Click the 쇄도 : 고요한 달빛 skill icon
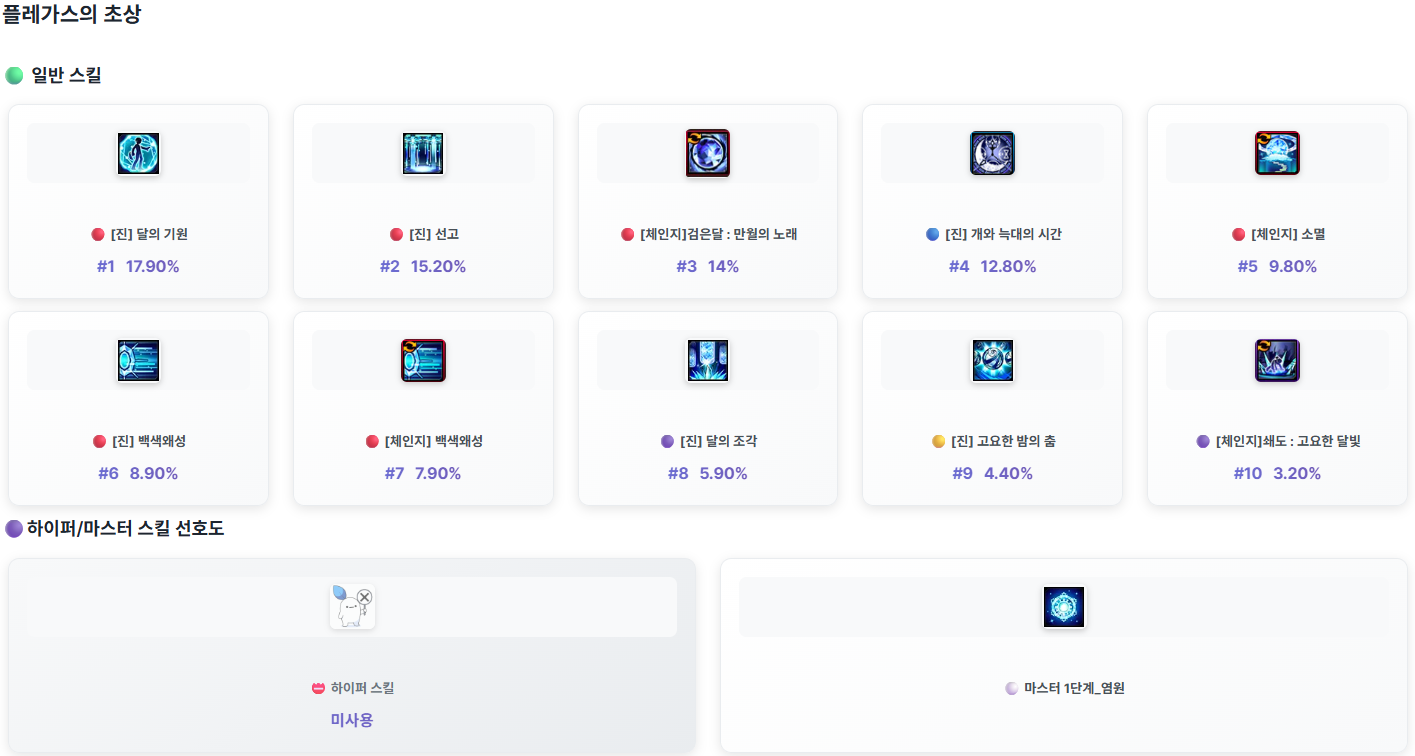This screenshot has height=756, width=1415. tap(1277, 361)
